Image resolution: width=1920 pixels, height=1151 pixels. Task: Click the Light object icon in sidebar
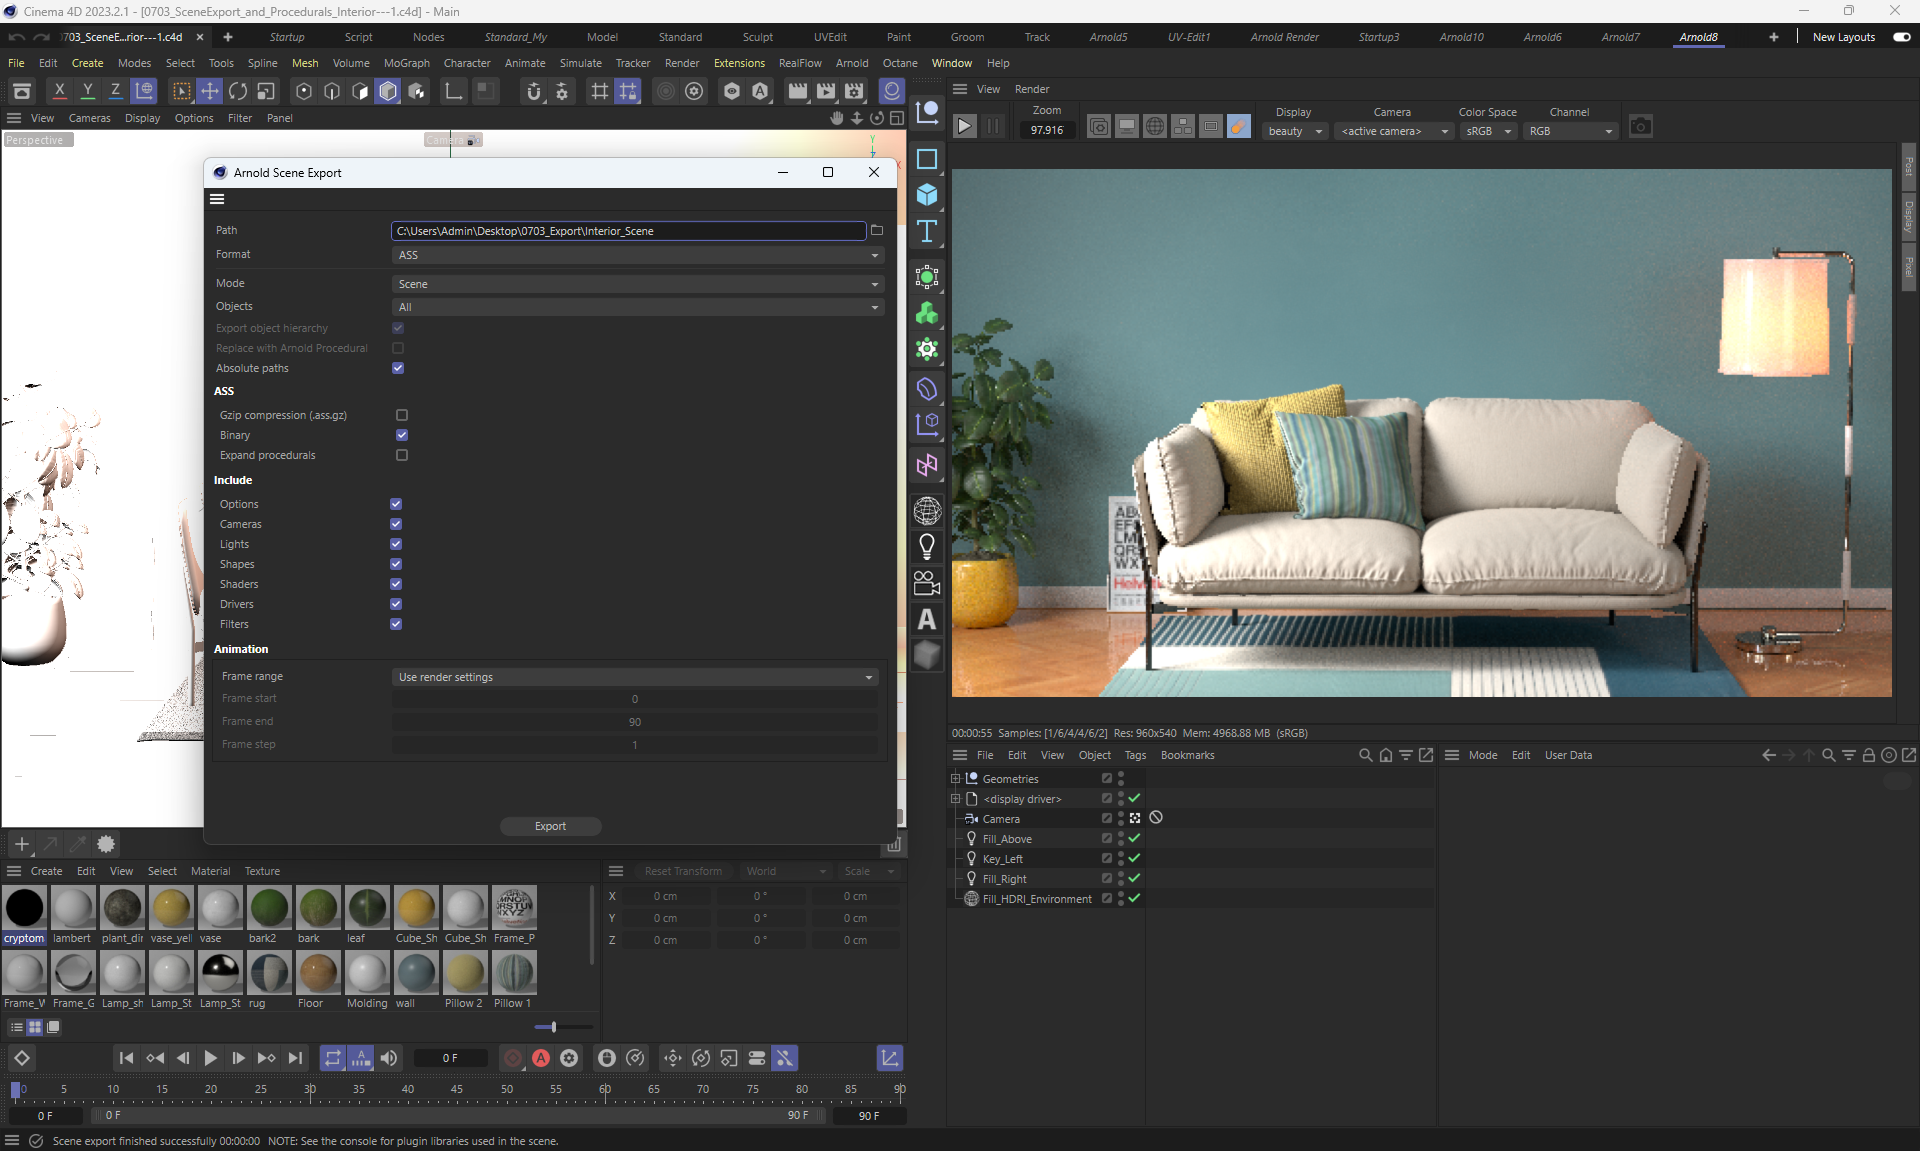coord(927,547)
